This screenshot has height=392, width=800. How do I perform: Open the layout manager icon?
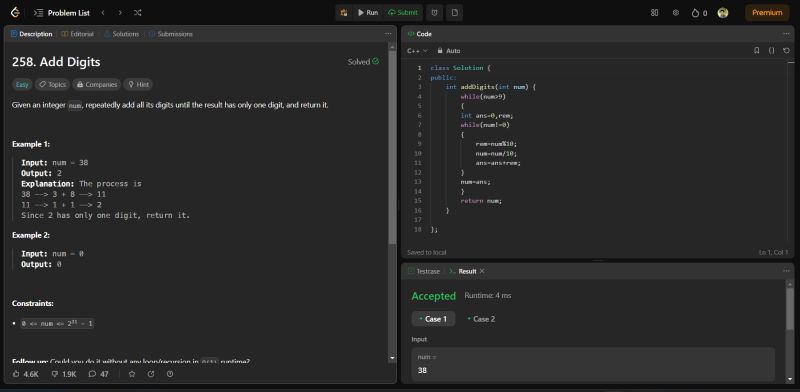(x=655, y=13)
